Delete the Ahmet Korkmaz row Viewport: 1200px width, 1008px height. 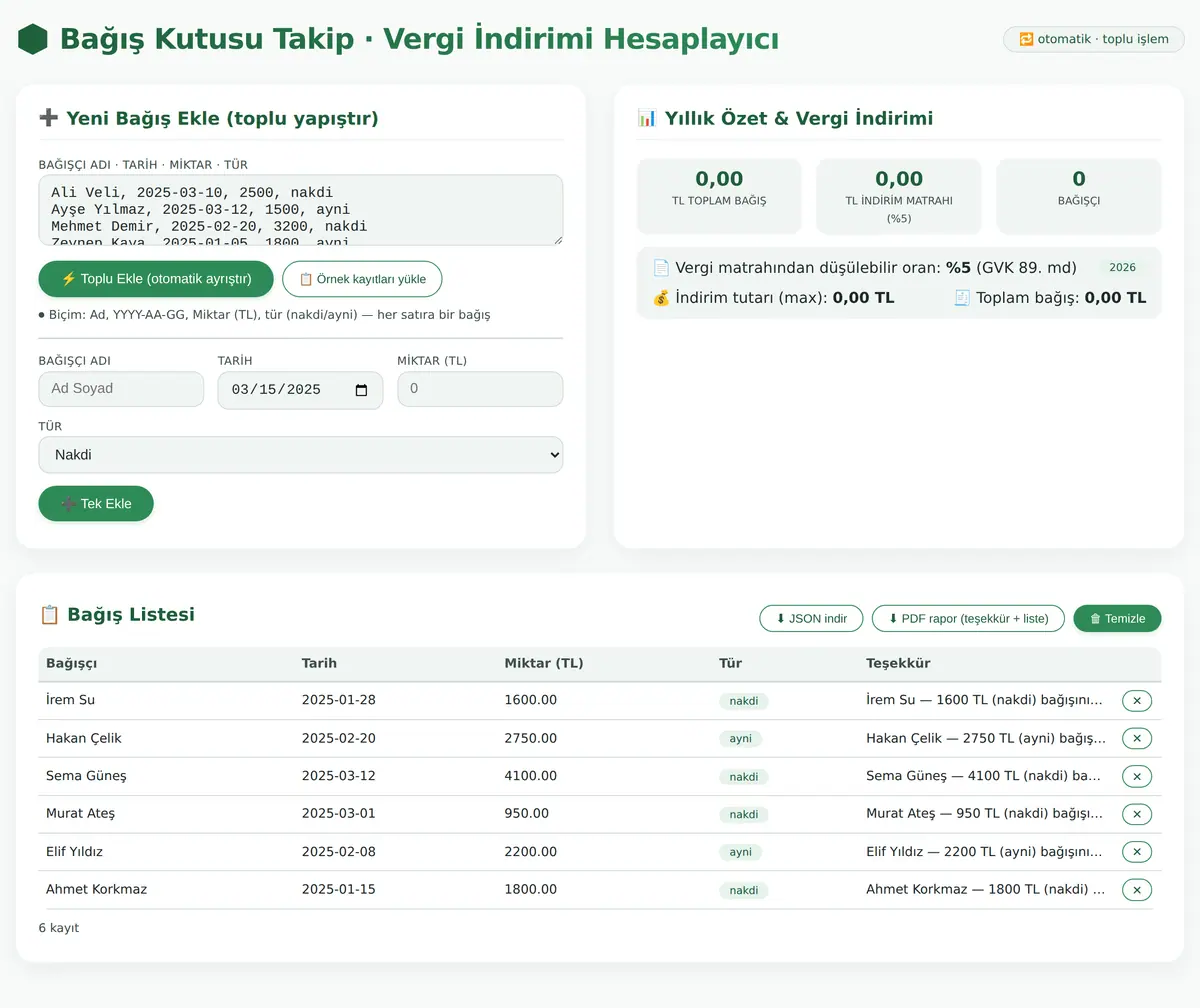(1137, 890)
